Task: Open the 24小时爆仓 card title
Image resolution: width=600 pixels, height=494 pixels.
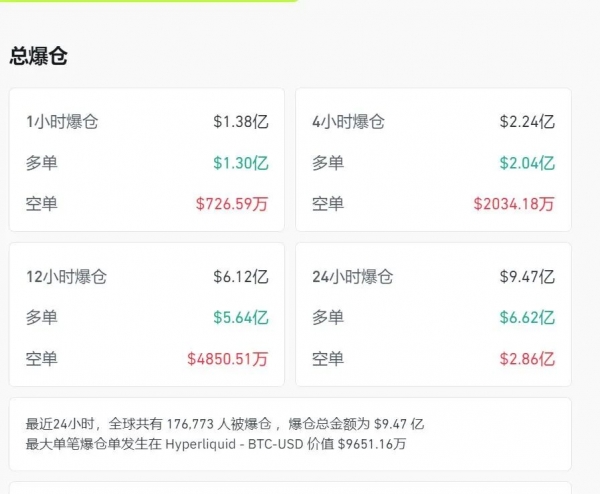Action: coord(352,277)
